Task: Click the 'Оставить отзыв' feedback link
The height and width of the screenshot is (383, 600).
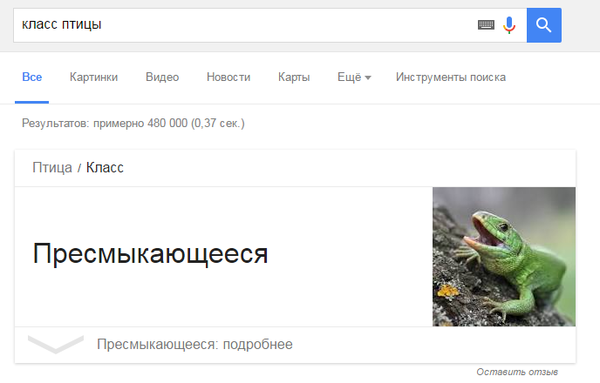Action: point(517,372)
